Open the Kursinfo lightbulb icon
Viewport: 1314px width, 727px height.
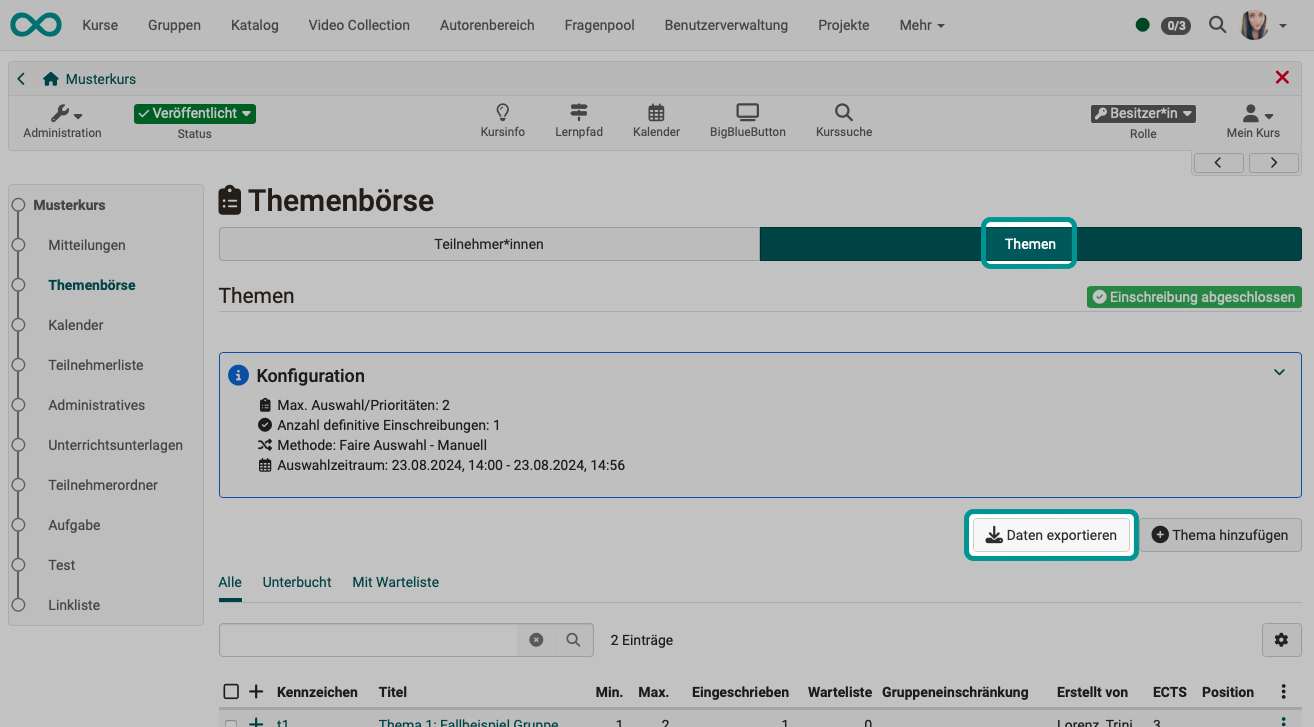point(502,113)
